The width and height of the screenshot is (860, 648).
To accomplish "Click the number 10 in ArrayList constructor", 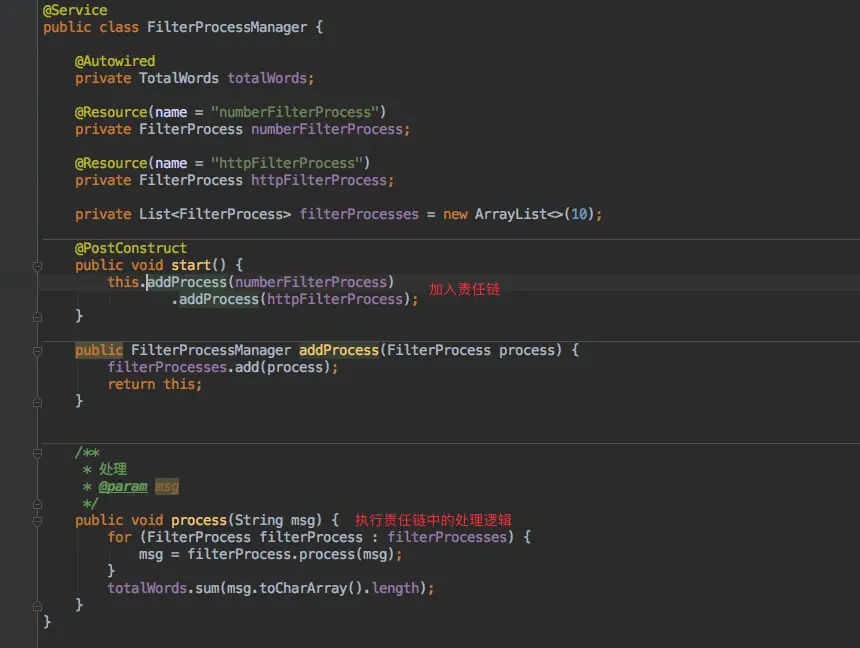I will pos(579,214).
